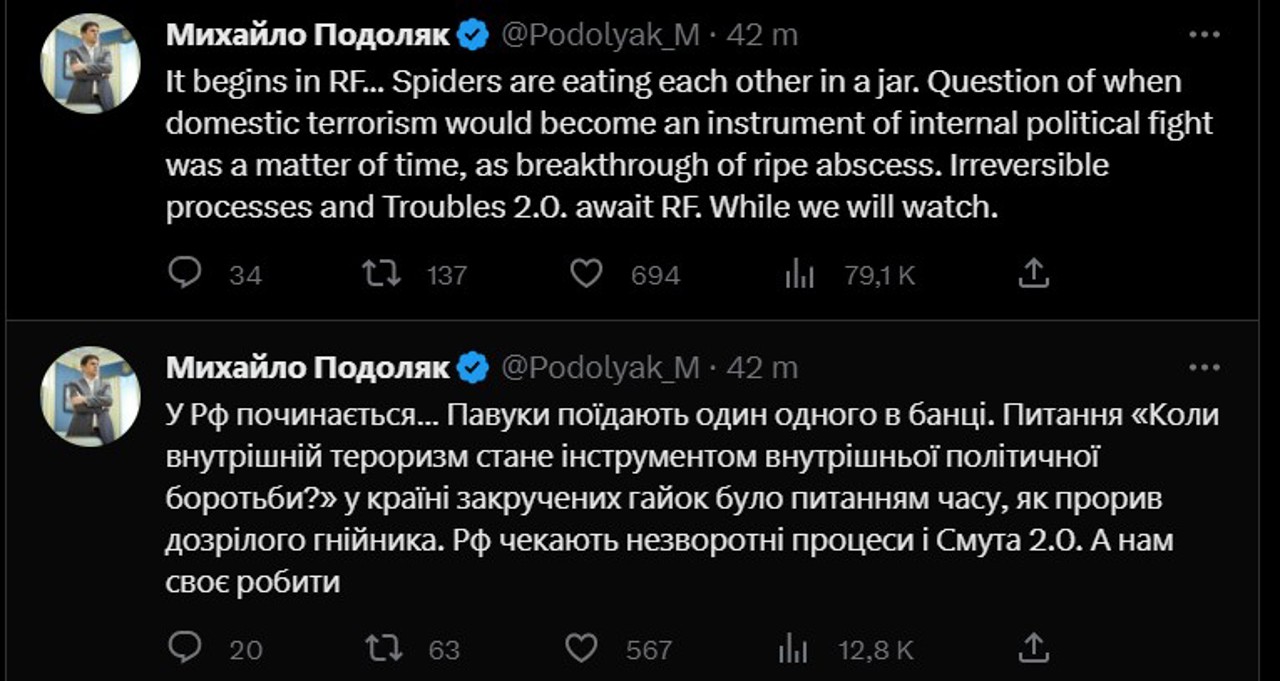This screenshot has width=1280, height=681.
Task: View analytics of the Ukrainian tweet
Action: (x=795, y=650)
